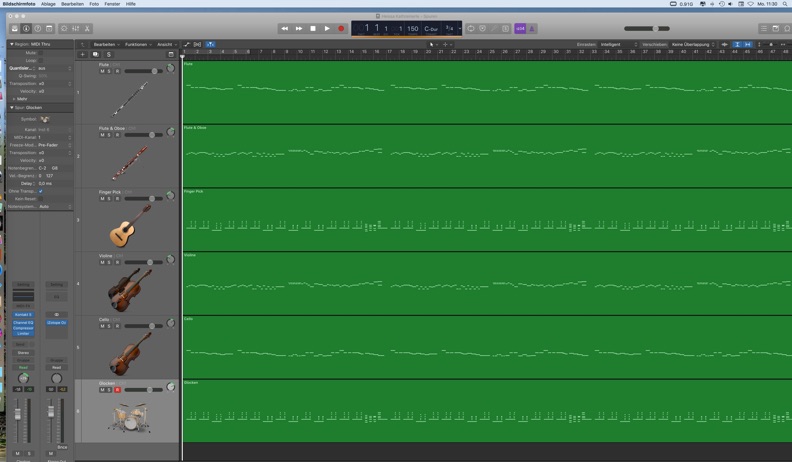
Task: Duplicate the selected track icon
Action: (95, 55)
